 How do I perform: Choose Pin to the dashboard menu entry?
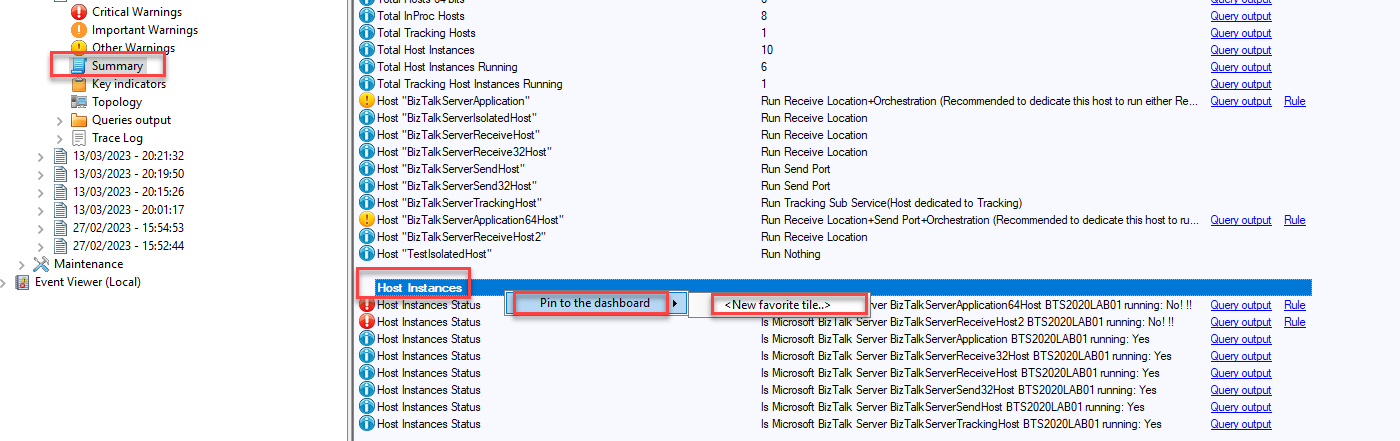595,303
